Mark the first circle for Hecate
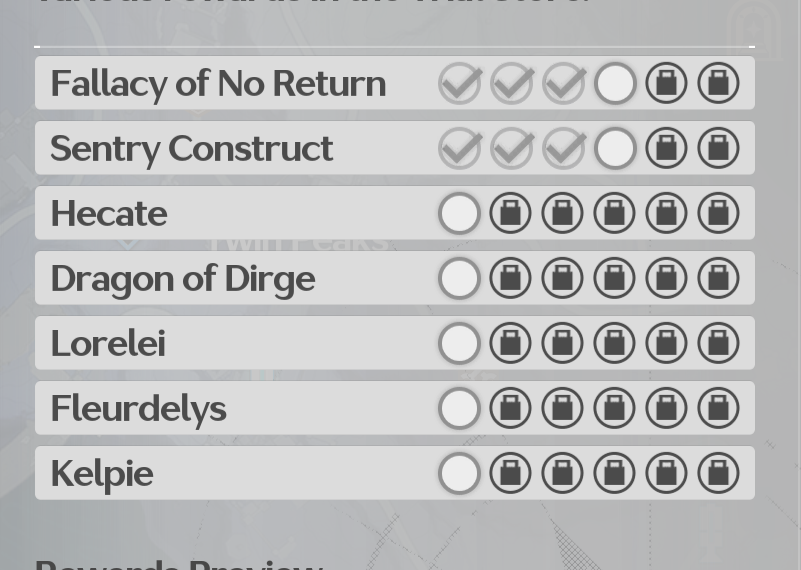This screenshot has width=801, height=570. 459,213
